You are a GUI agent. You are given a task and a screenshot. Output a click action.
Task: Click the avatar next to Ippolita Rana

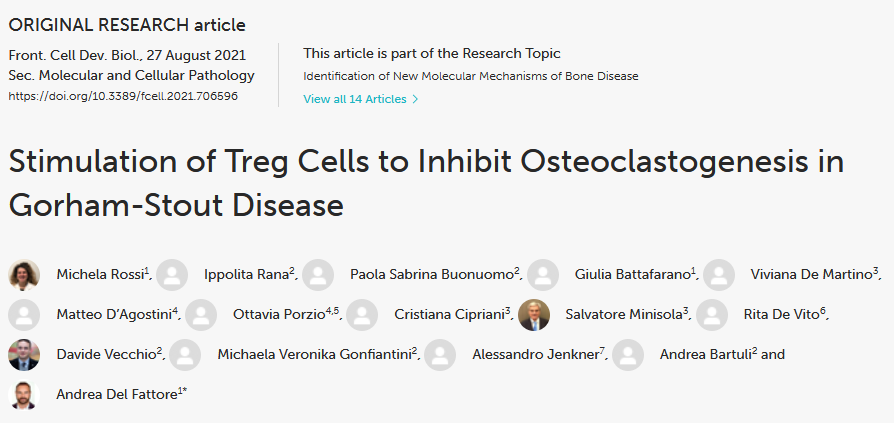tap(172, 275)
